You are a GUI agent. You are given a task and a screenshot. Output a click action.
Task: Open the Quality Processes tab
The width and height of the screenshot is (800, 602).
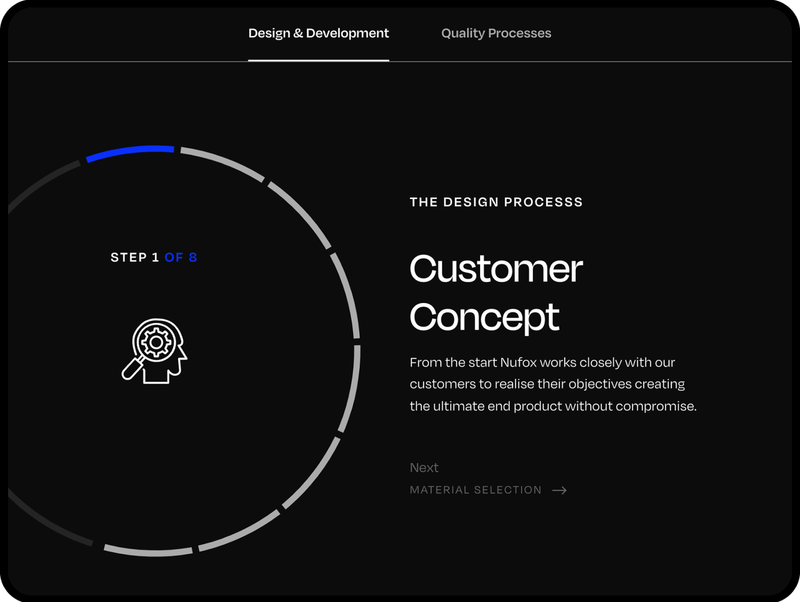(496, 33)
